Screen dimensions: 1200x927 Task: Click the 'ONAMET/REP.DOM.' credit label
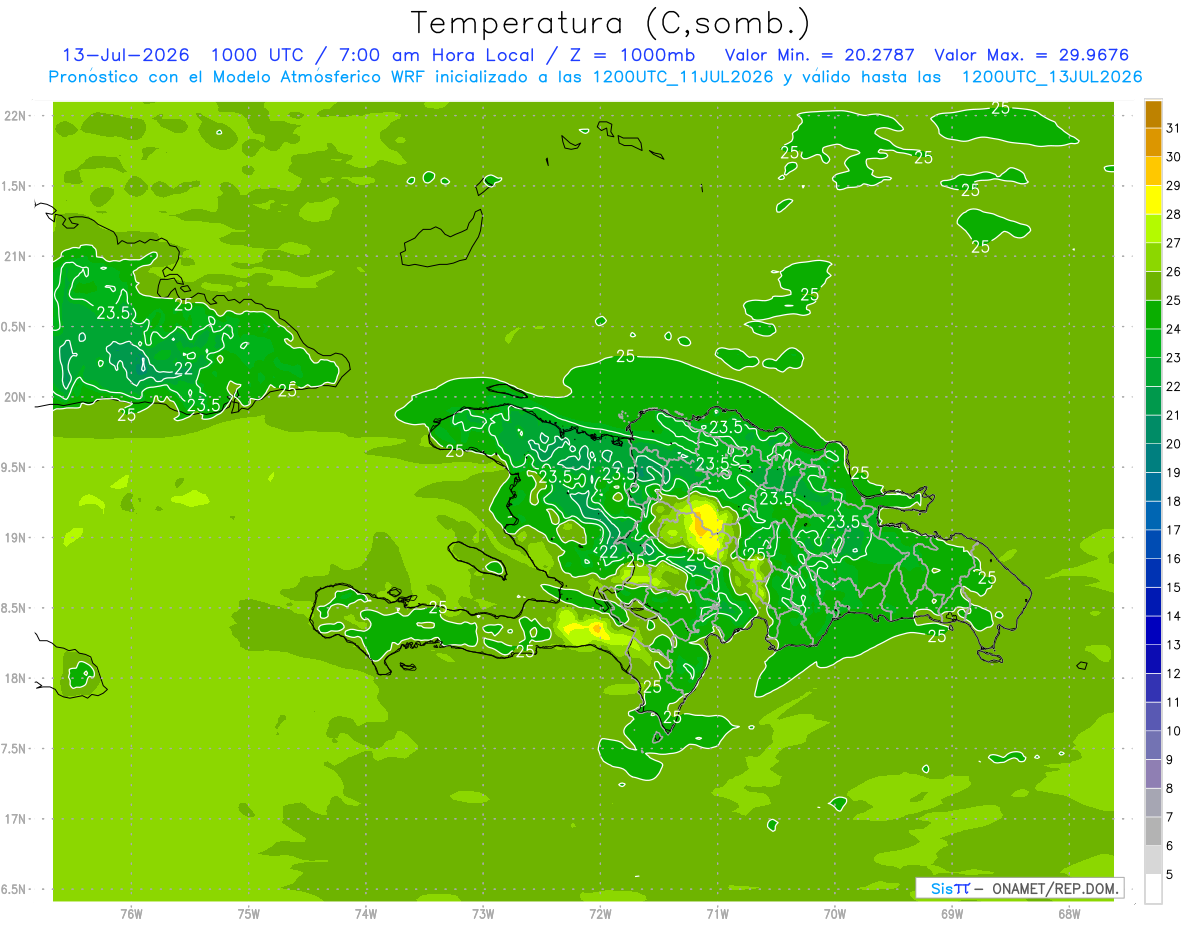(1054, 888)
